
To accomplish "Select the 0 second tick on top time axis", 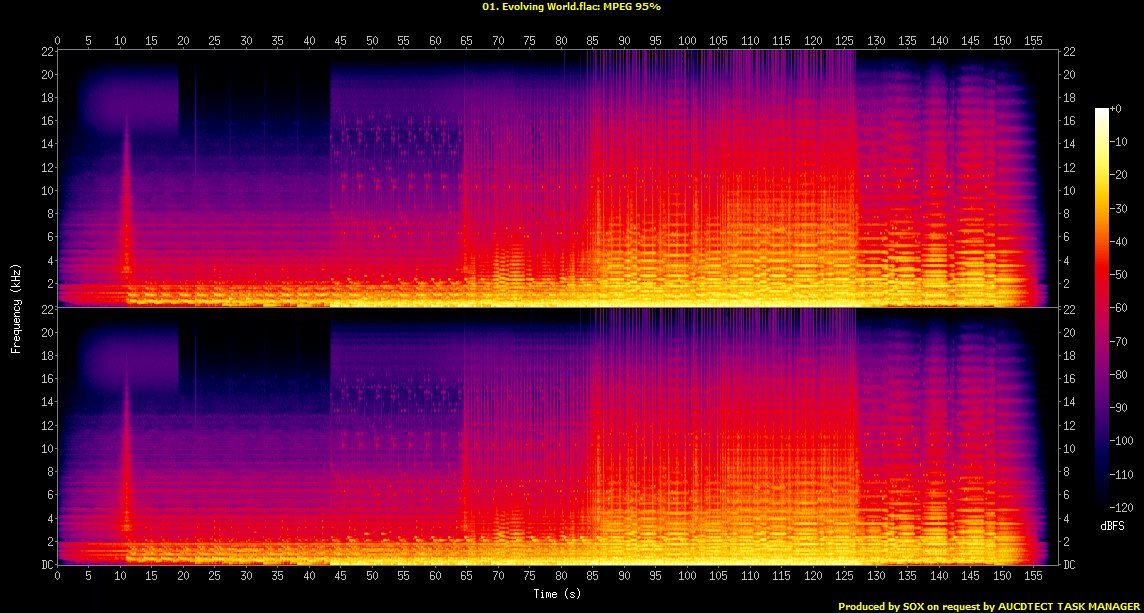I will pos(58,40).
